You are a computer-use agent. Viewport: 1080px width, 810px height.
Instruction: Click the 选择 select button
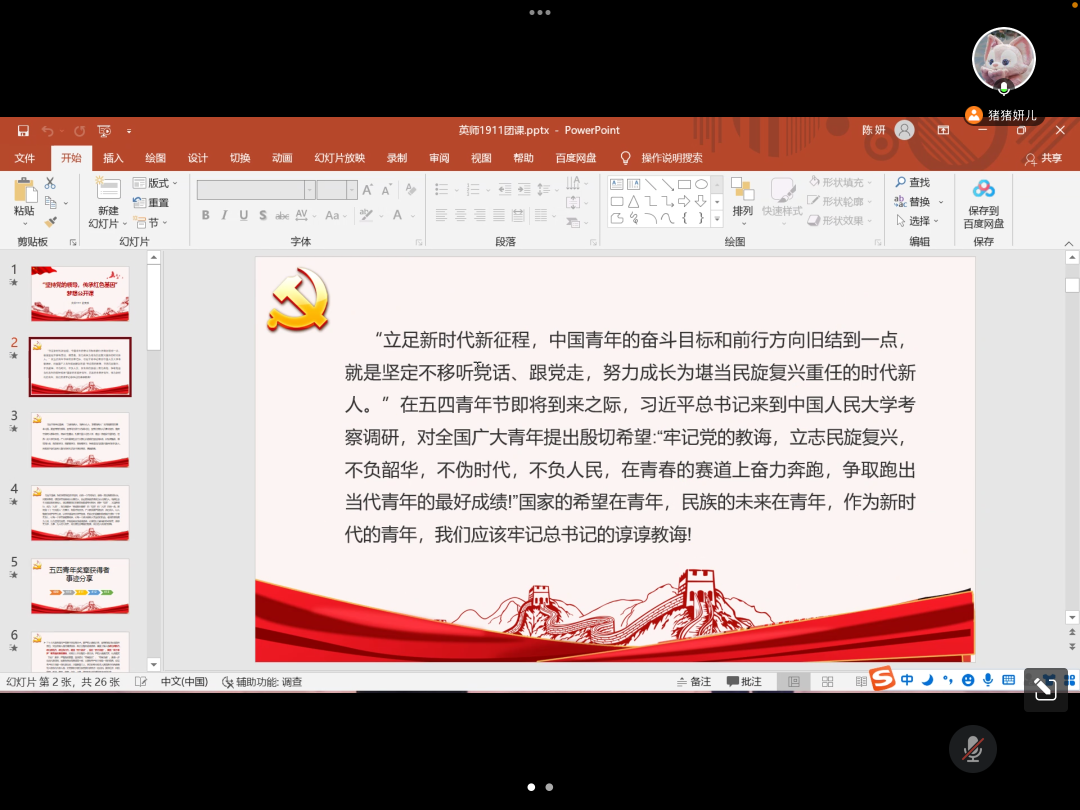917,221
